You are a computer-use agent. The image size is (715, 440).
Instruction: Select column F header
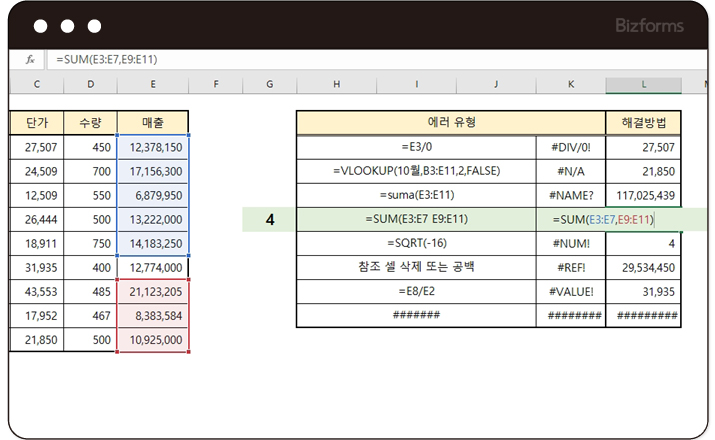(x=216, y=84)
